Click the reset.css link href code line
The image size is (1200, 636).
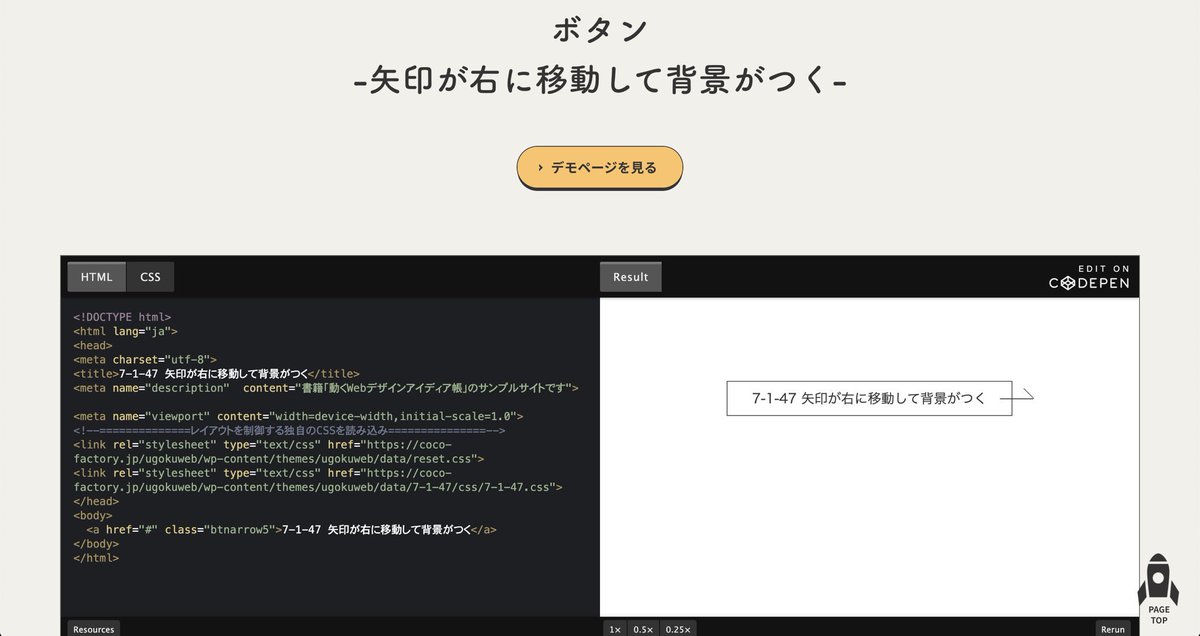(279, 451)
